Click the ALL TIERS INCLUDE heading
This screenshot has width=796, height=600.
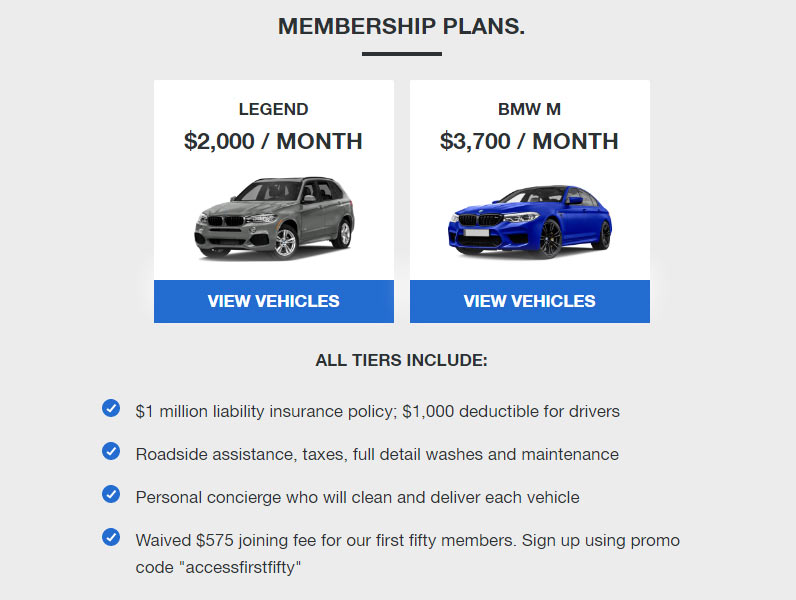401,360
